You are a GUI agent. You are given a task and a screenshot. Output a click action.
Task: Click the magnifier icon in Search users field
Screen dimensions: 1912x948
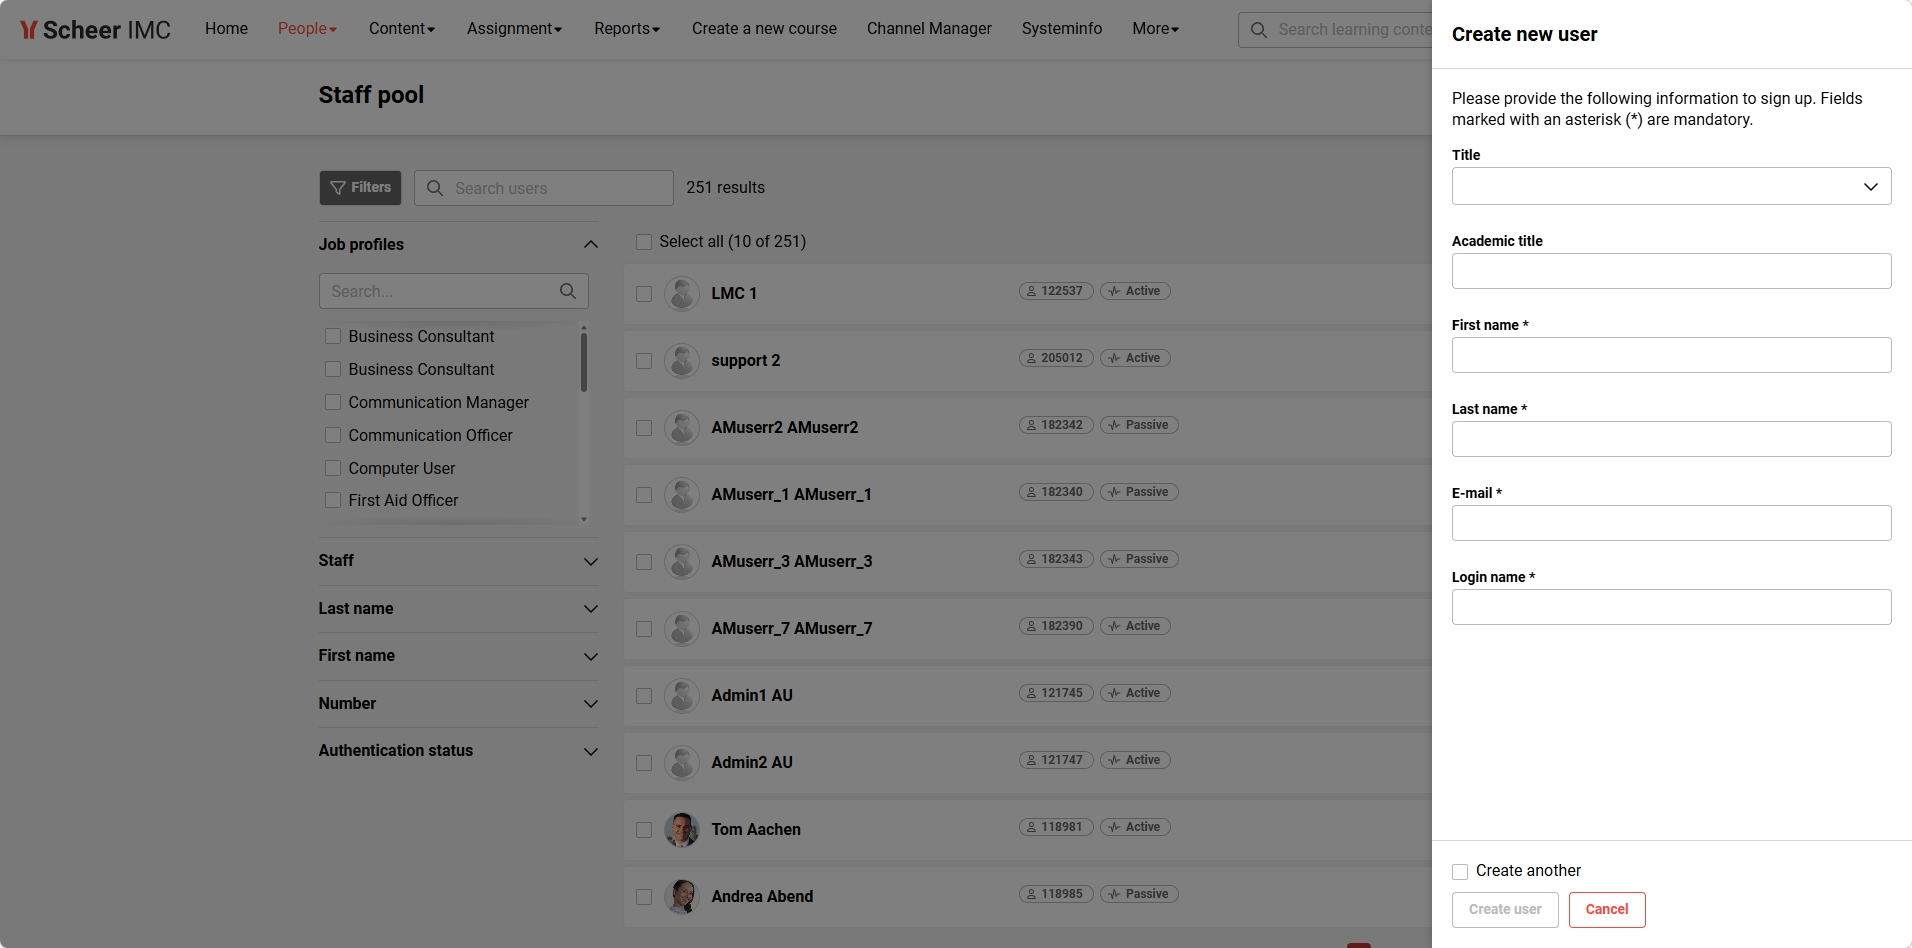pos(435,188)
